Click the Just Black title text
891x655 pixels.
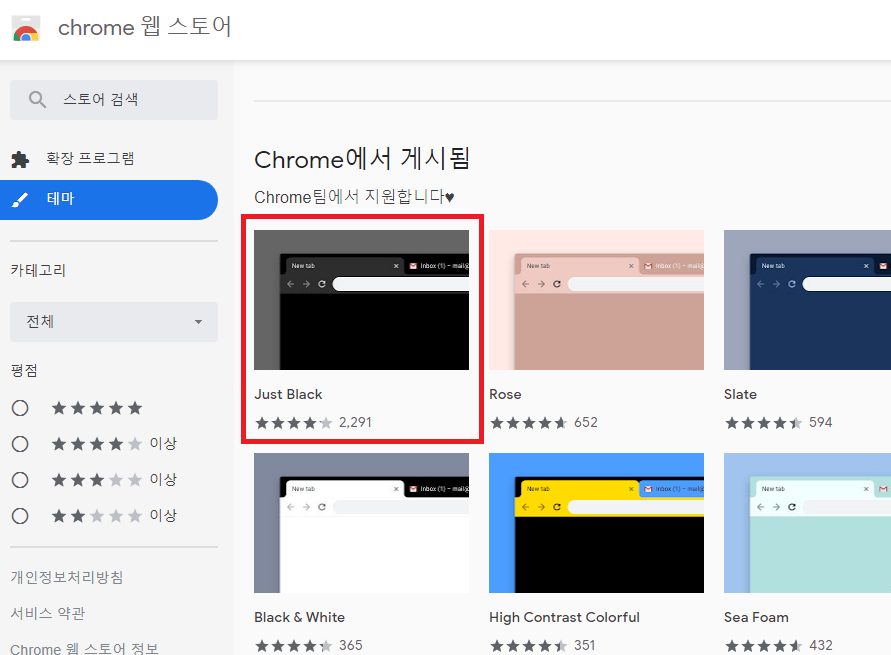(x=288, y=394)
